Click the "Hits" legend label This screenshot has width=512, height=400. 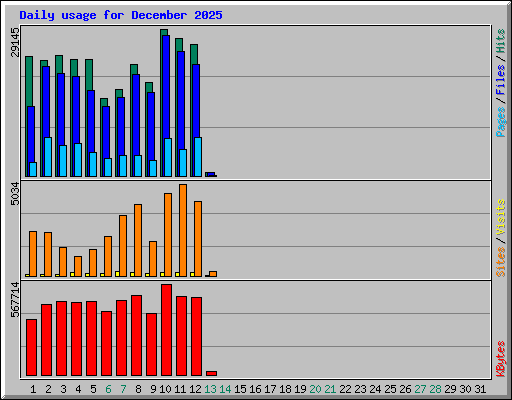tap(501, 41)
